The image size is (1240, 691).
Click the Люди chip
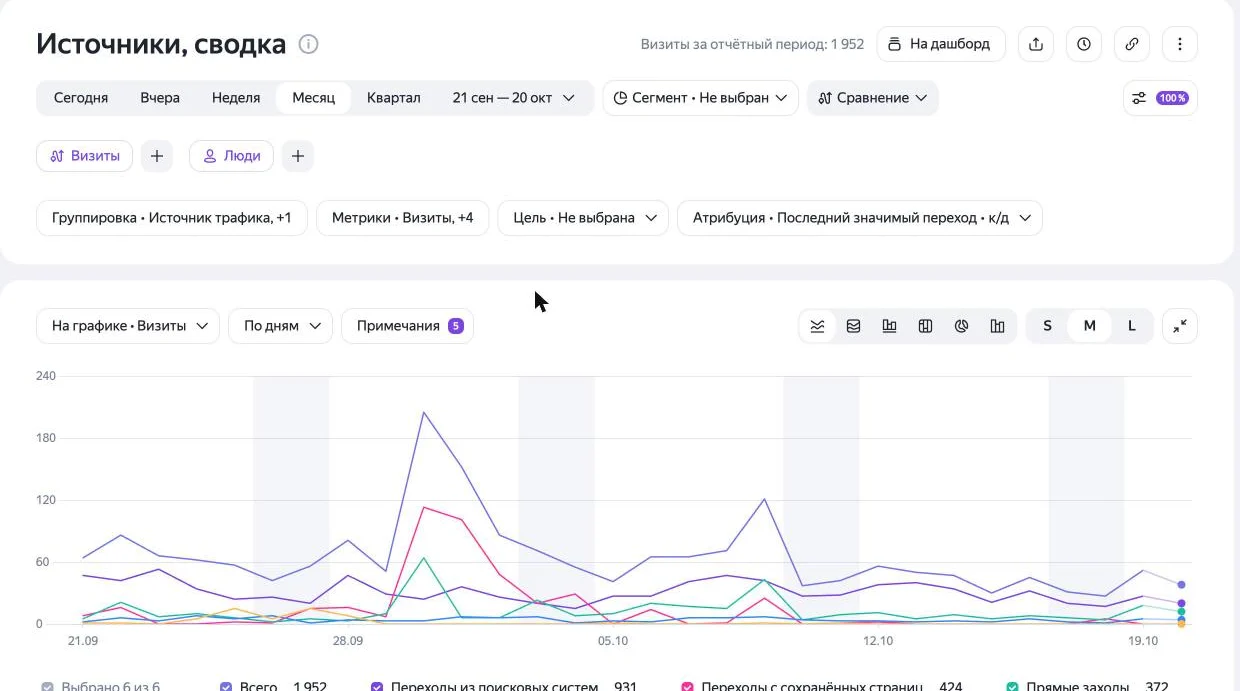click(231, 156)
